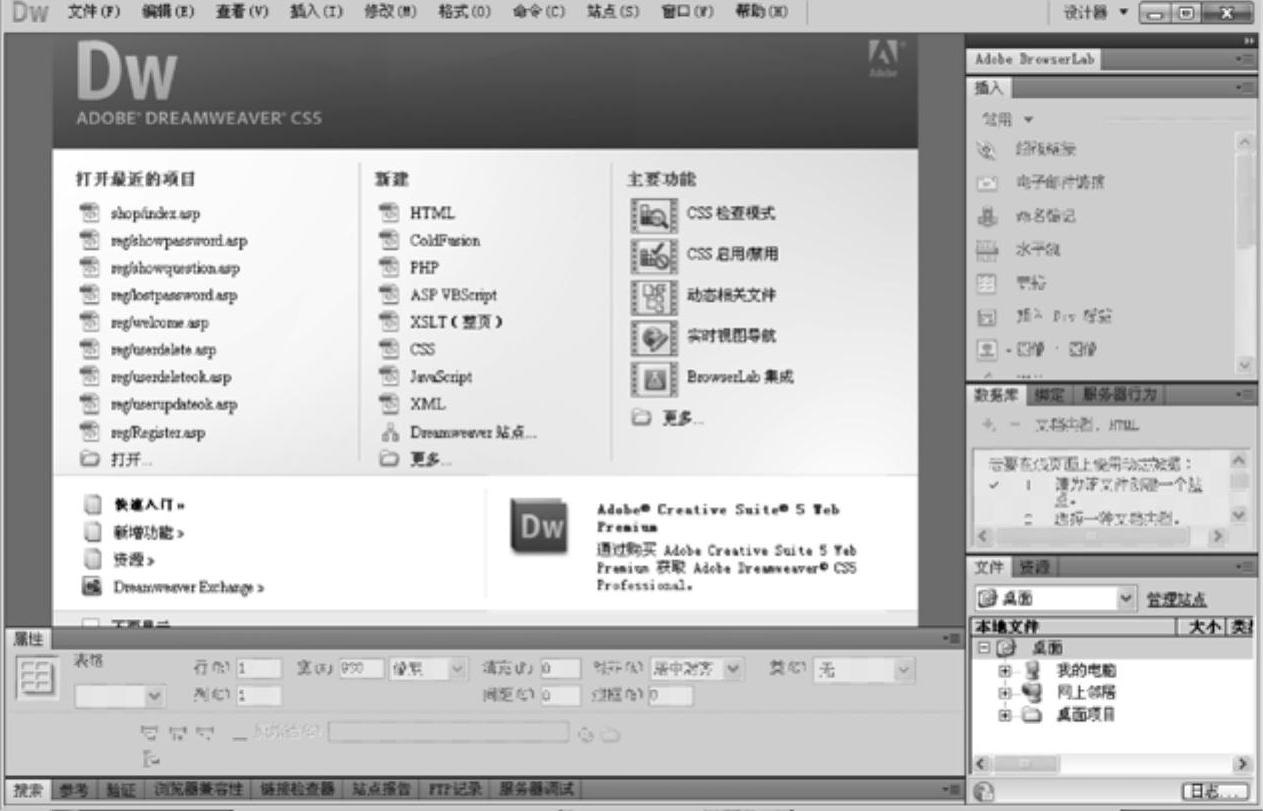The height and width of the screenshot is (811, 1263).
Task: Click the document icon beside ColdFusion
Action: pos(389,240)
